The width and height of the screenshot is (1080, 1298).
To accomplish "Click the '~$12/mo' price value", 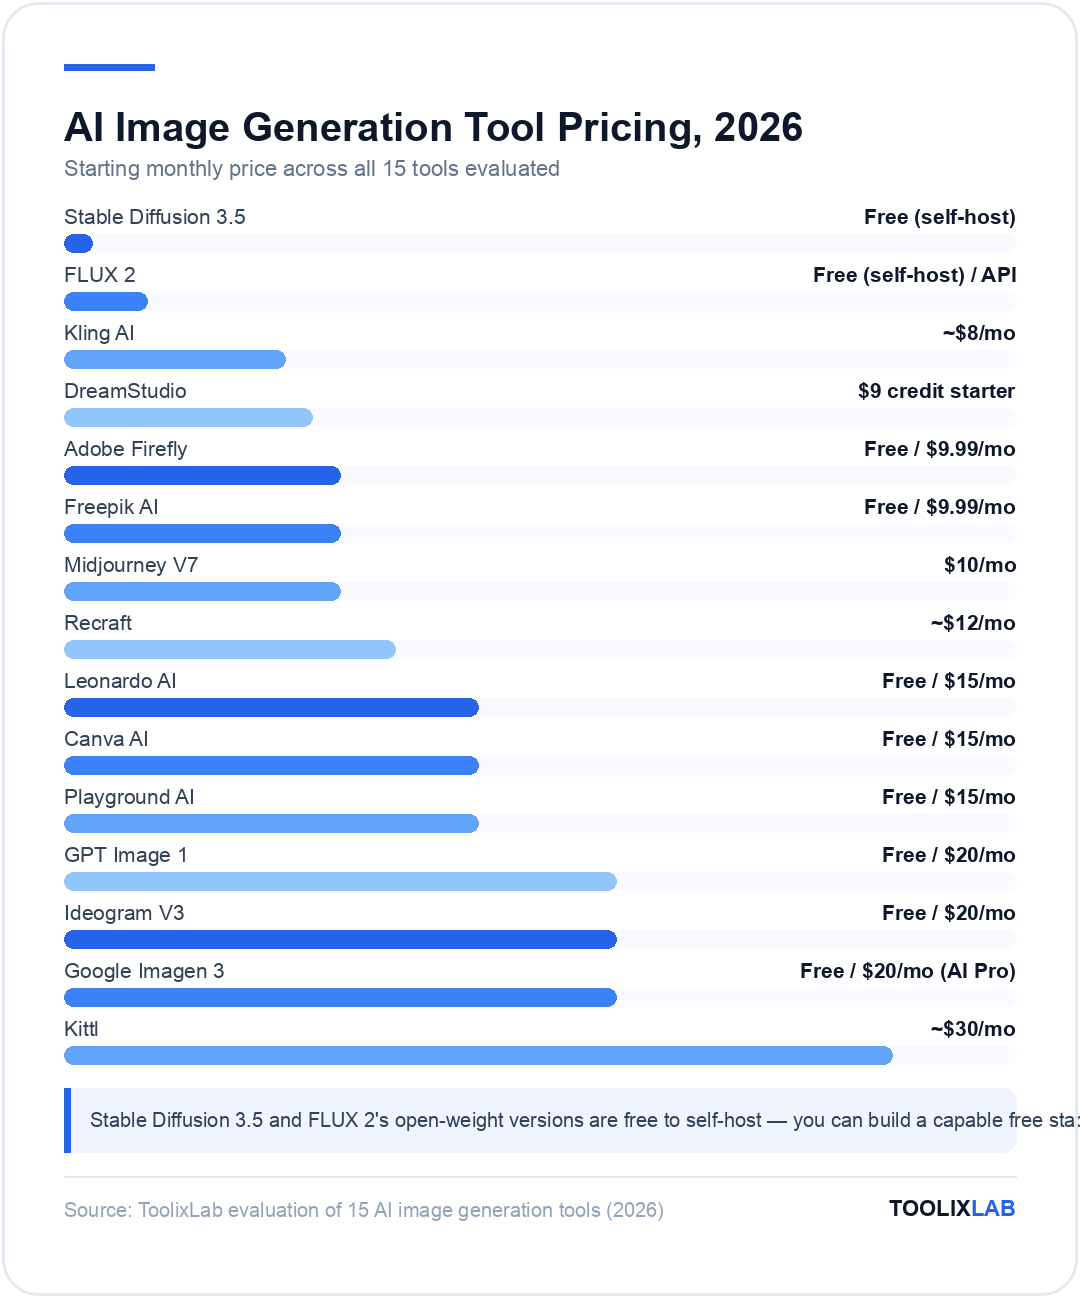I will pos(973,623).
